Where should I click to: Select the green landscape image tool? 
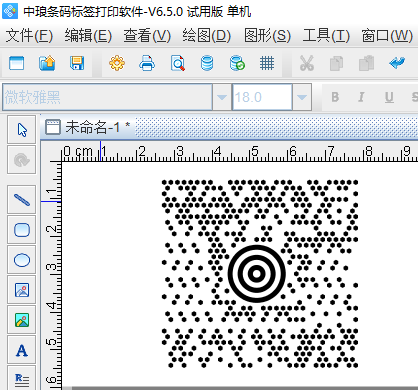pos(22,320)
